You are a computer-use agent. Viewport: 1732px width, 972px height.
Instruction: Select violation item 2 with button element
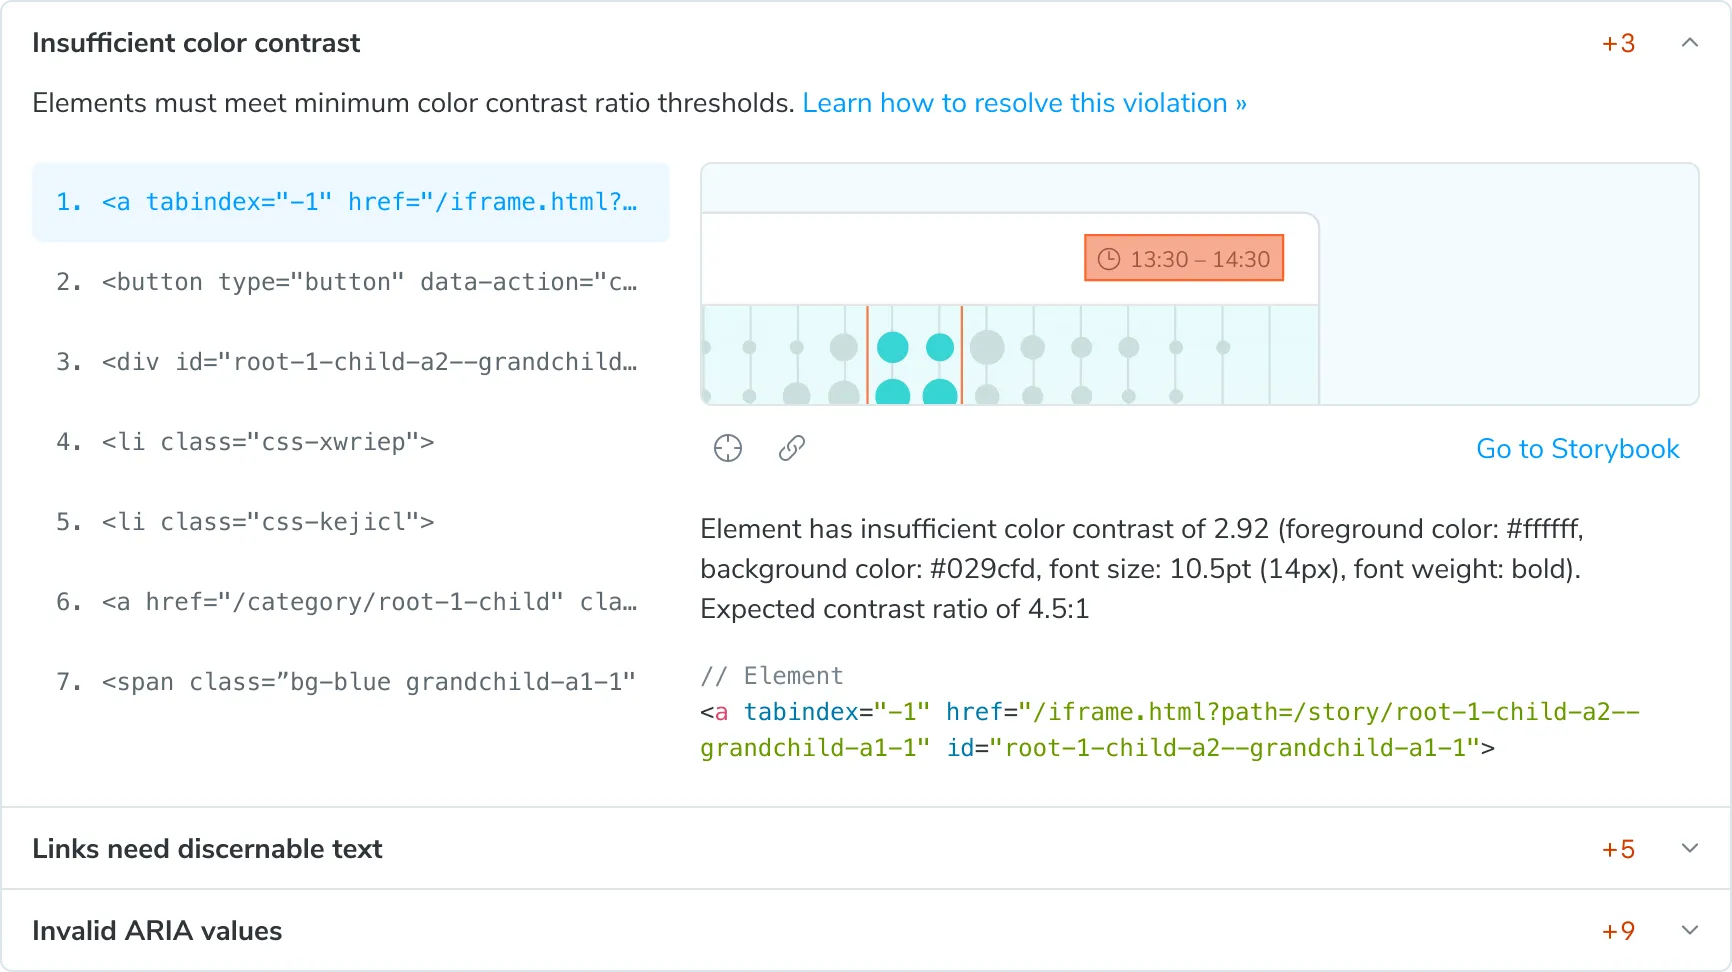pyautogui.click(x=350, y=282)
